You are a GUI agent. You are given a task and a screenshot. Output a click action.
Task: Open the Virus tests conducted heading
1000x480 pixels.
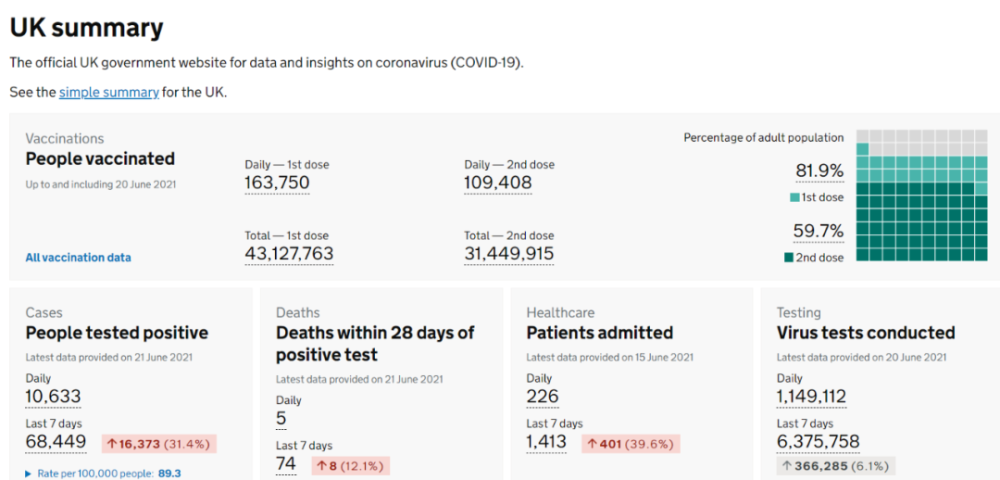(866, 332)
